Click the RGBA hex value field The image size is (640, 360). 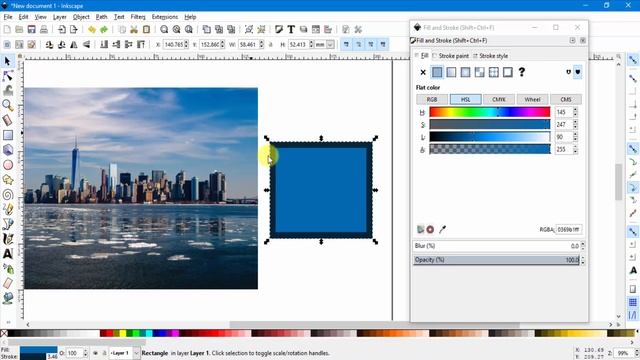pyautogui.click(x=569, y=229)
